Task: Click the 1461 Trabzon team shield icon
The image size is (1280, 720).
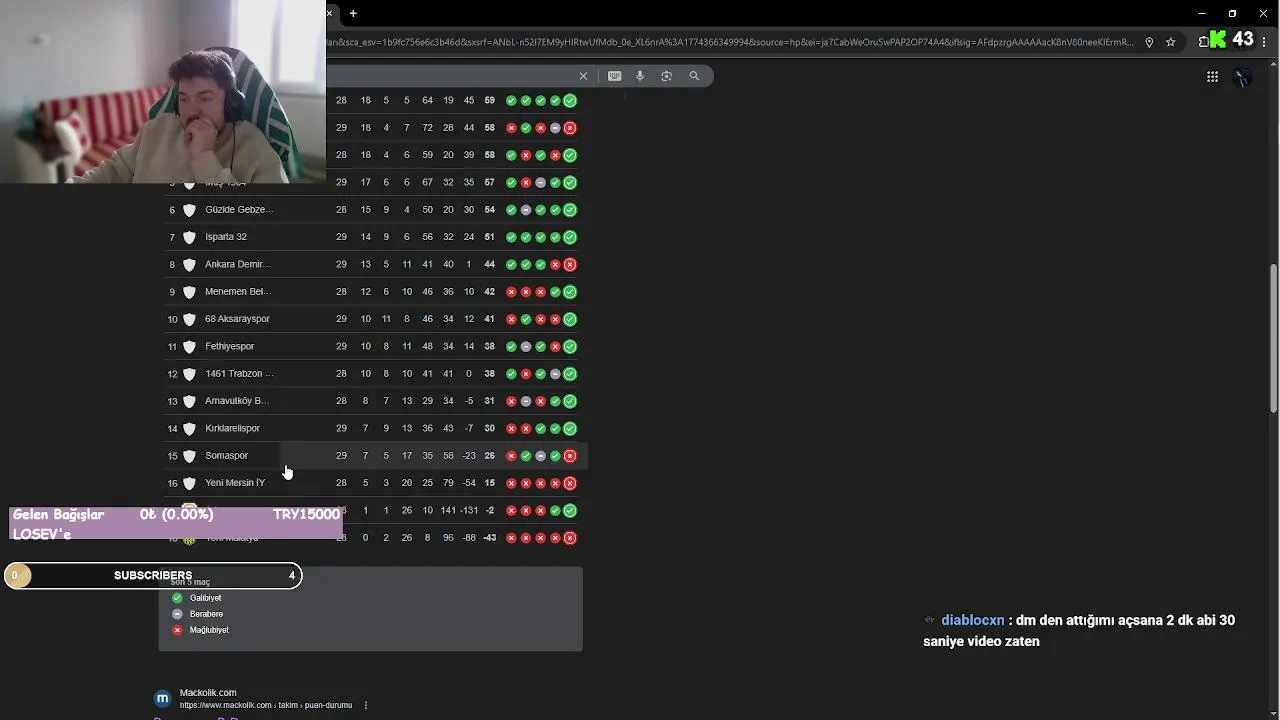Action: pos(189,374)
